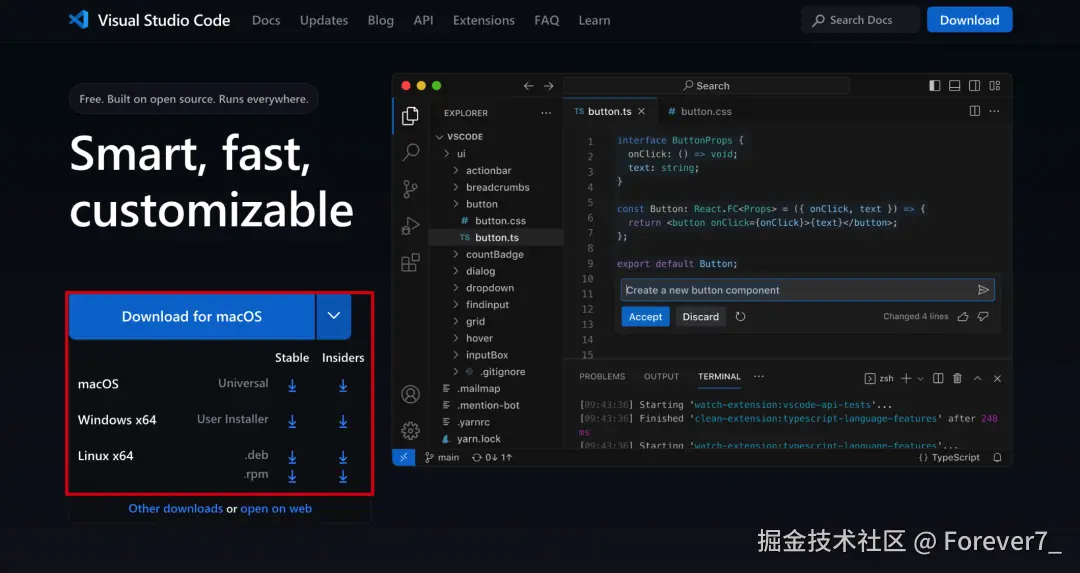Regenerate the inline chat response icon
The width and height of the screenshot is (1080, 573).
point(740,317)
